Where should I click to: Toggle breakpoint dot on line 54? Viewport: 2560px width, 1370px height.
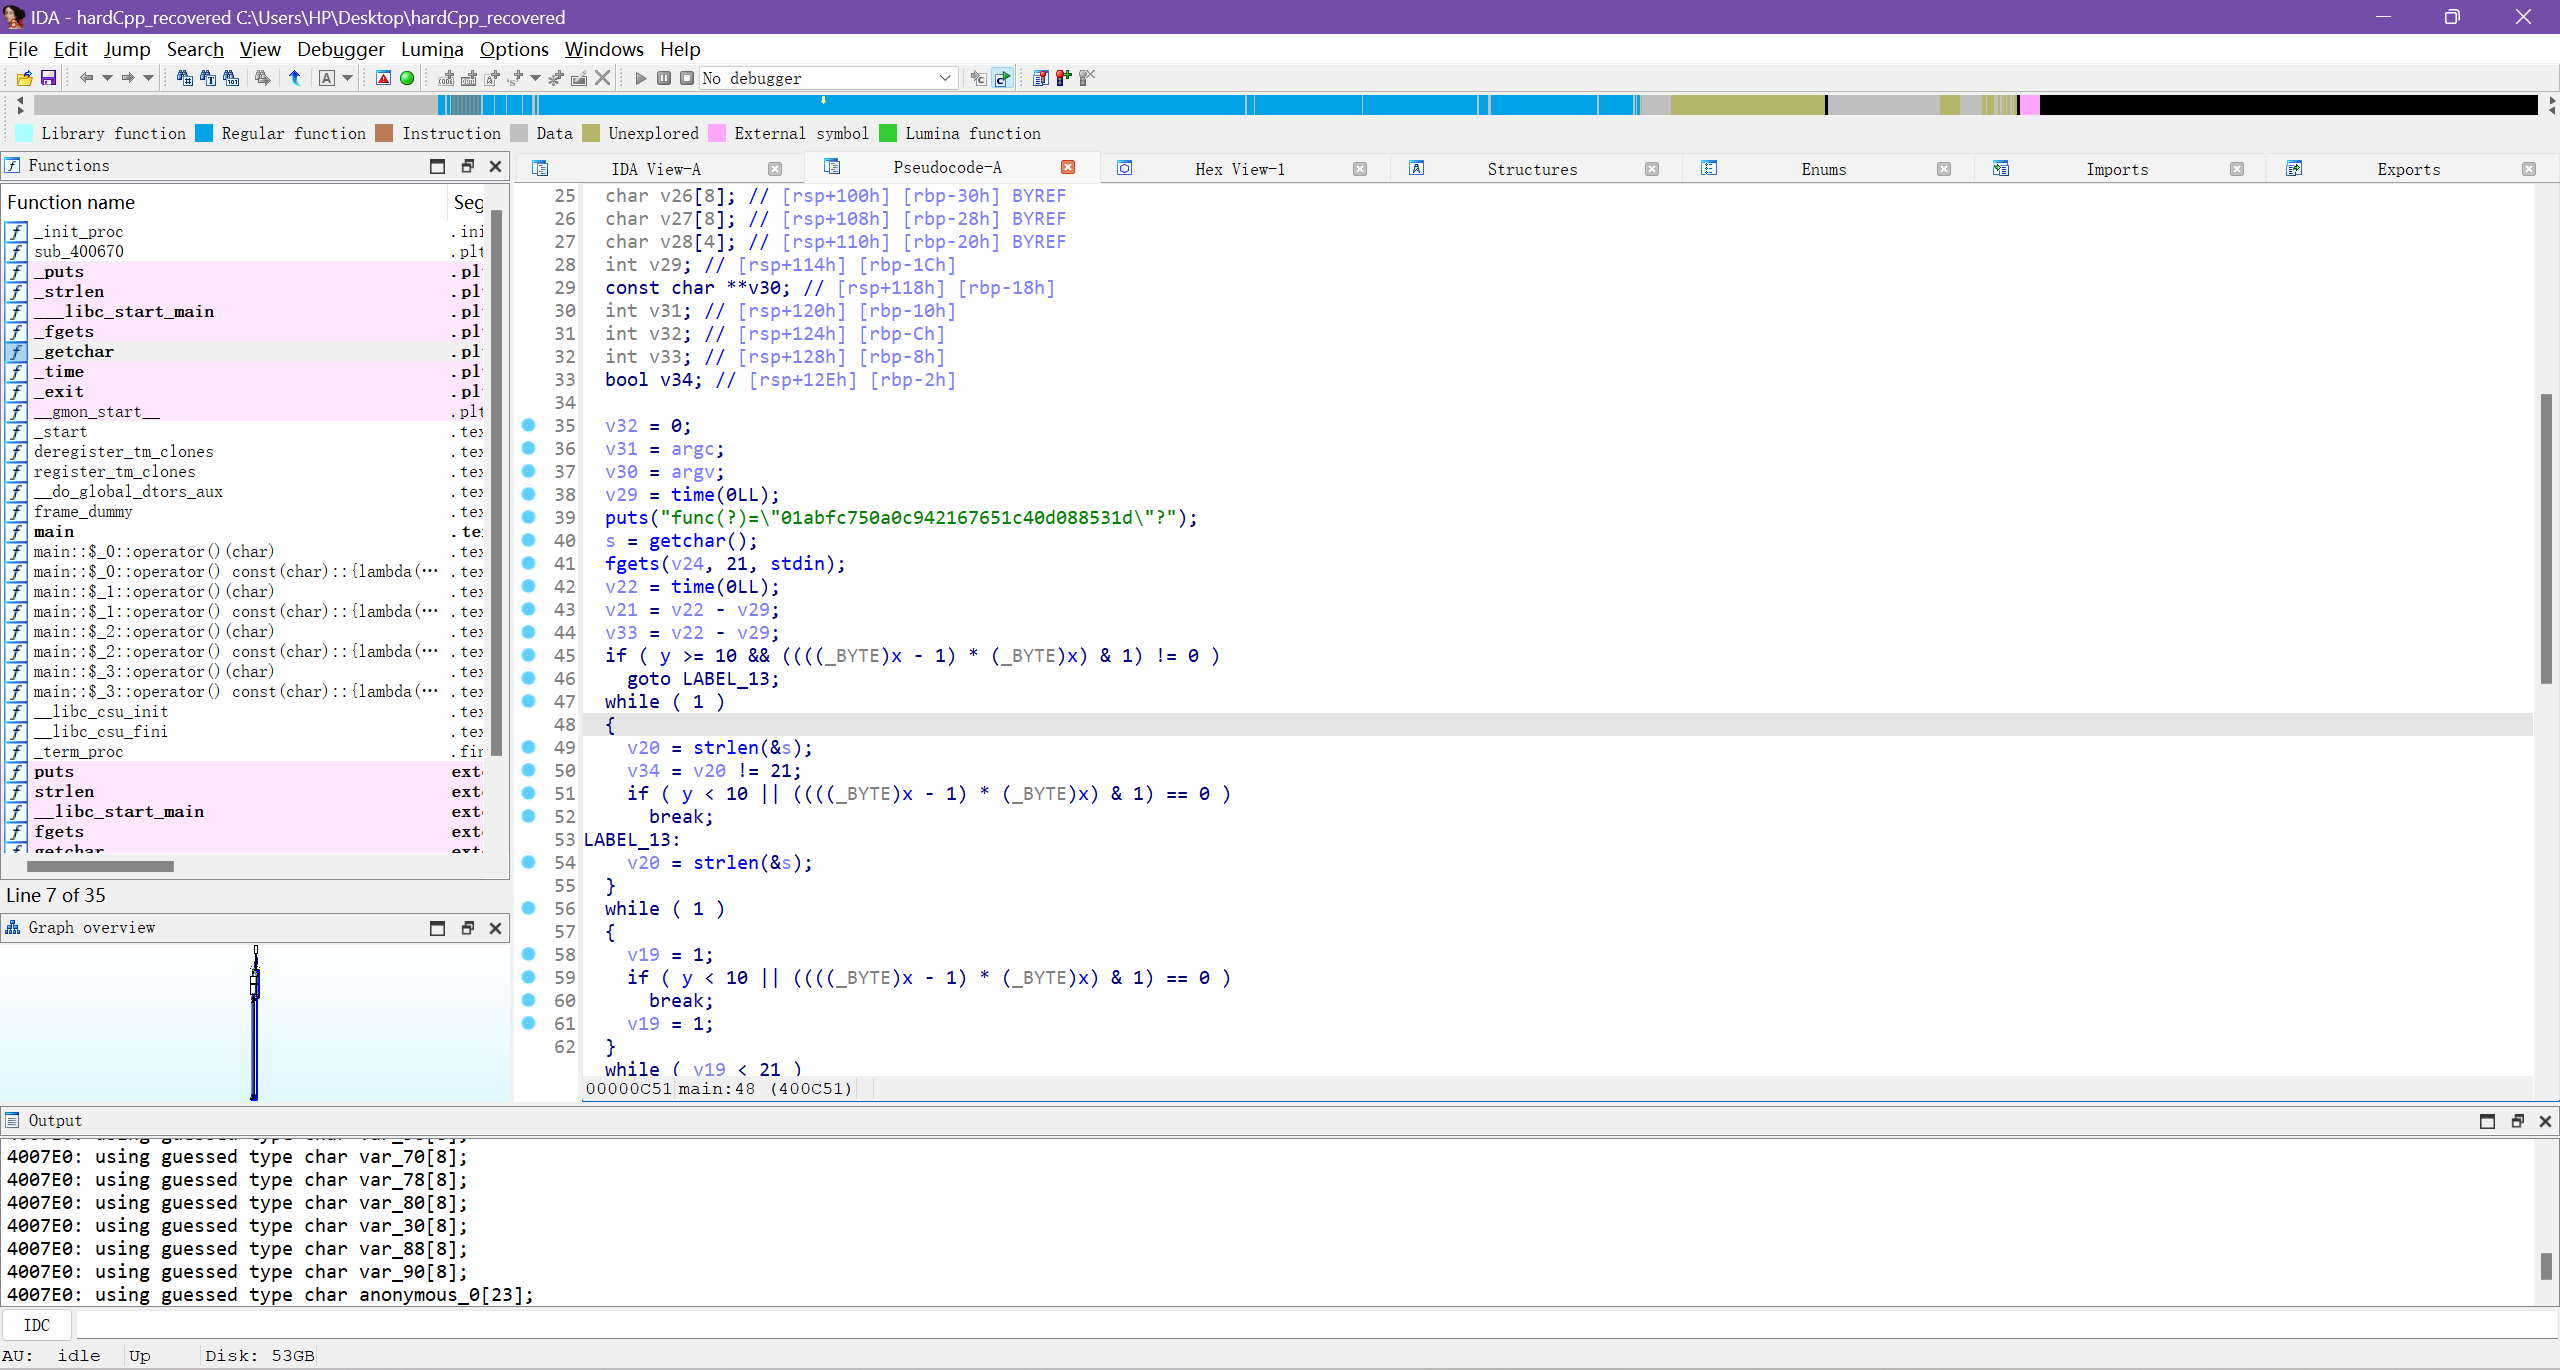click(x=529, y=862)
